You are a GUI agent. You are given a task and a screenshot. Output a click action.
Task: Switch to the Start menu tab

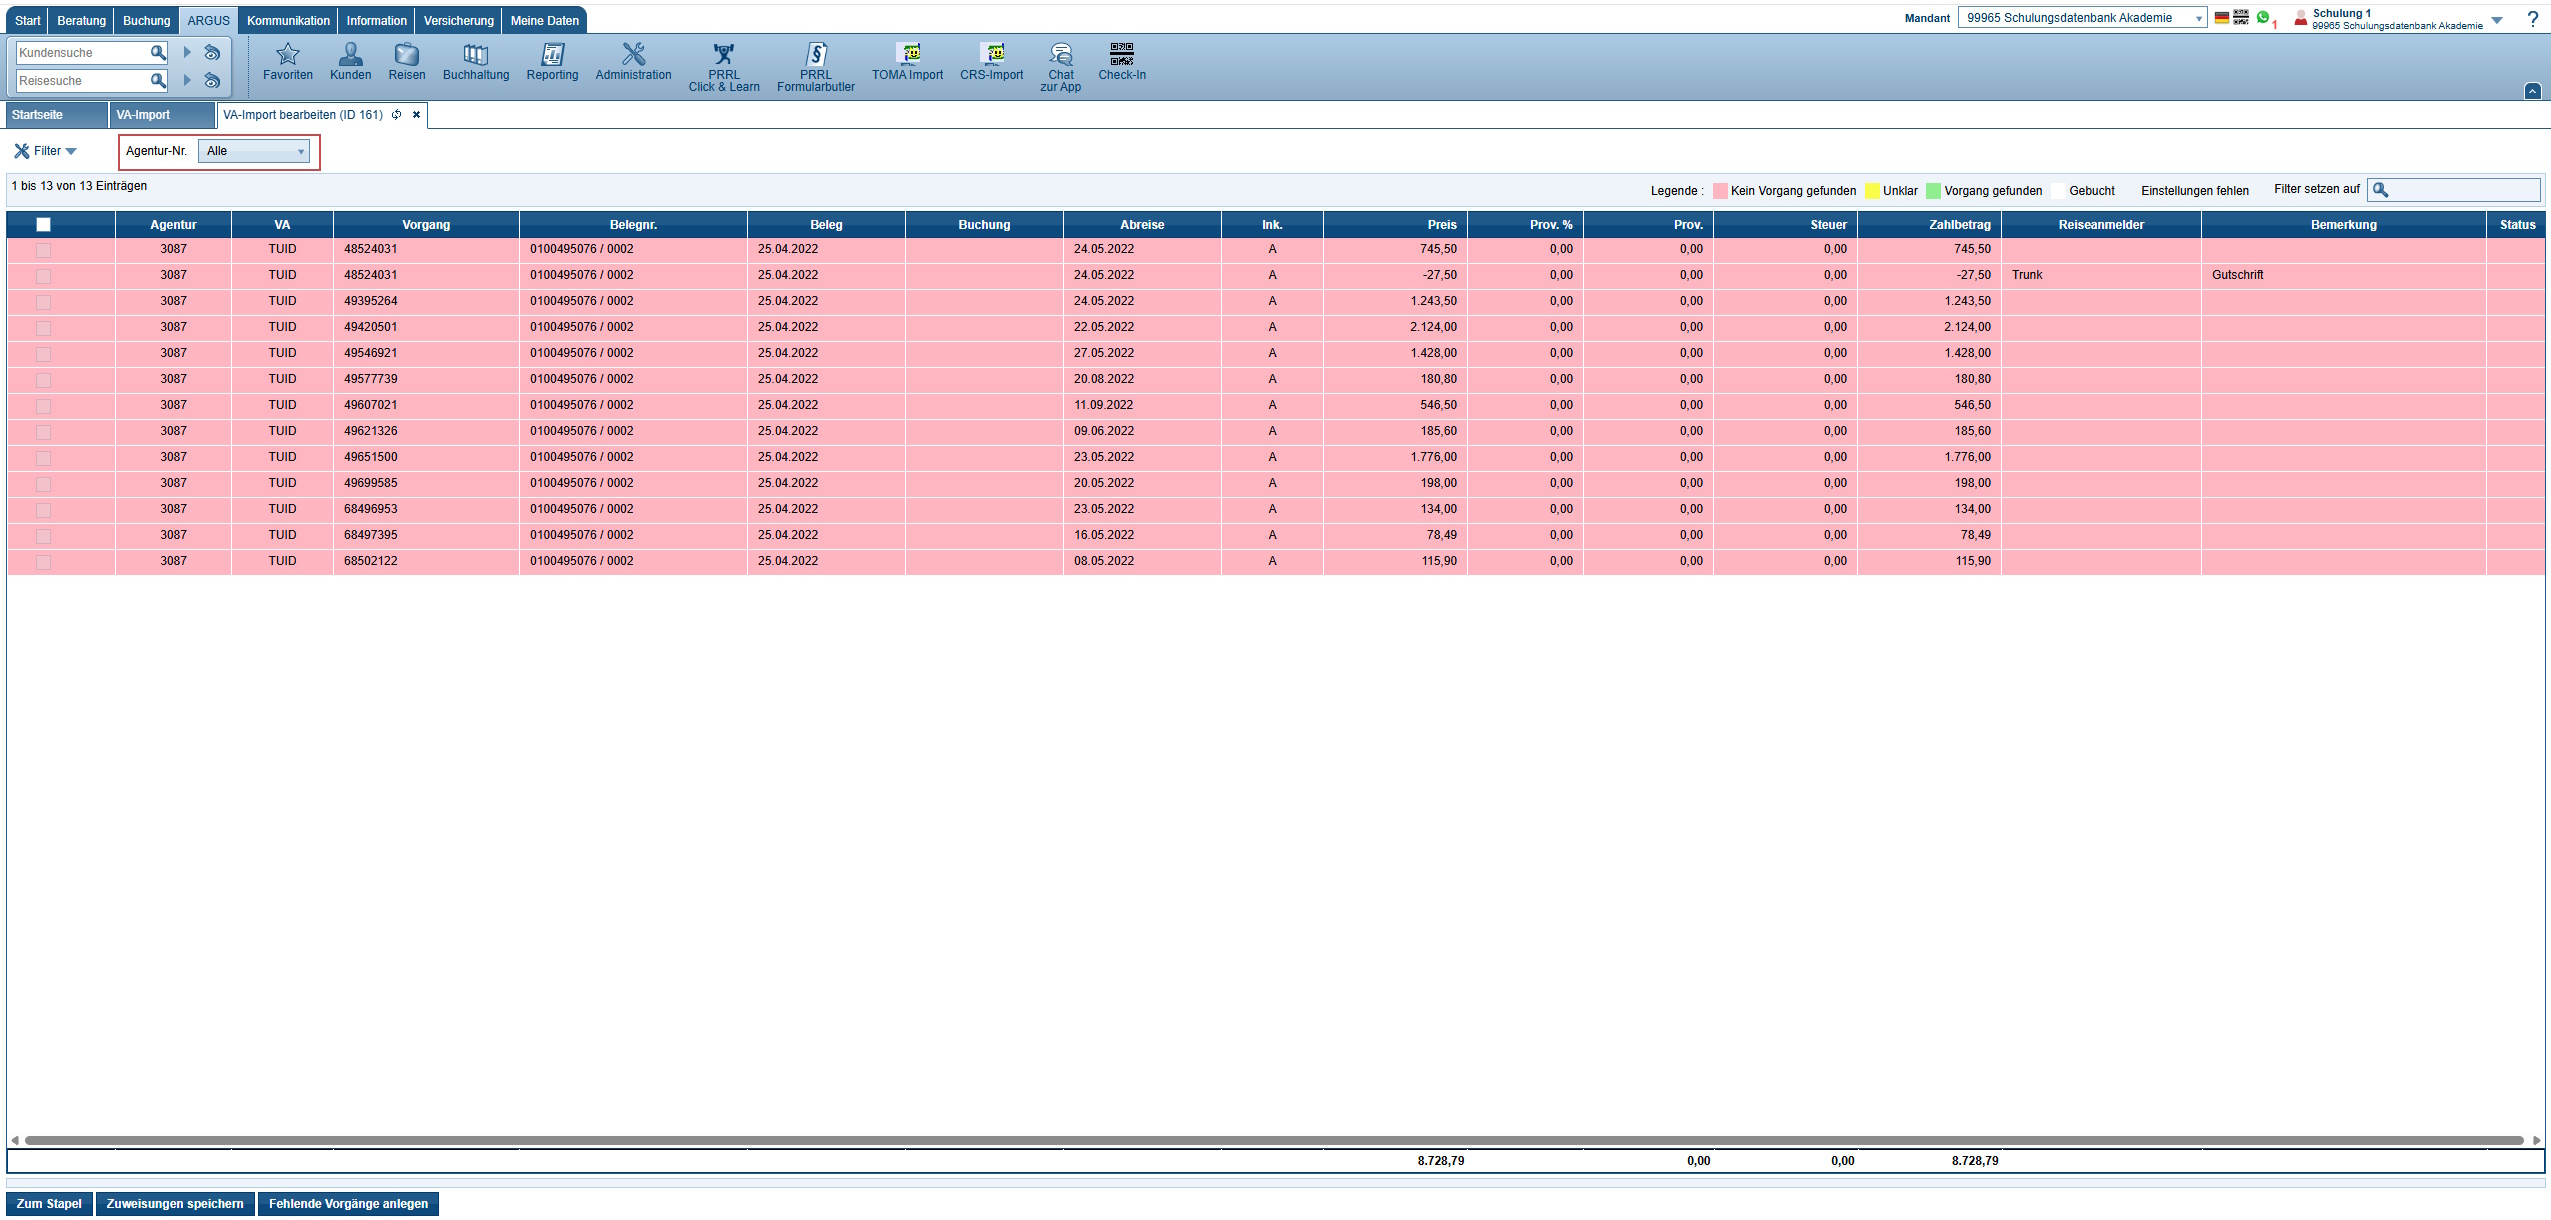tap(28, 20)
